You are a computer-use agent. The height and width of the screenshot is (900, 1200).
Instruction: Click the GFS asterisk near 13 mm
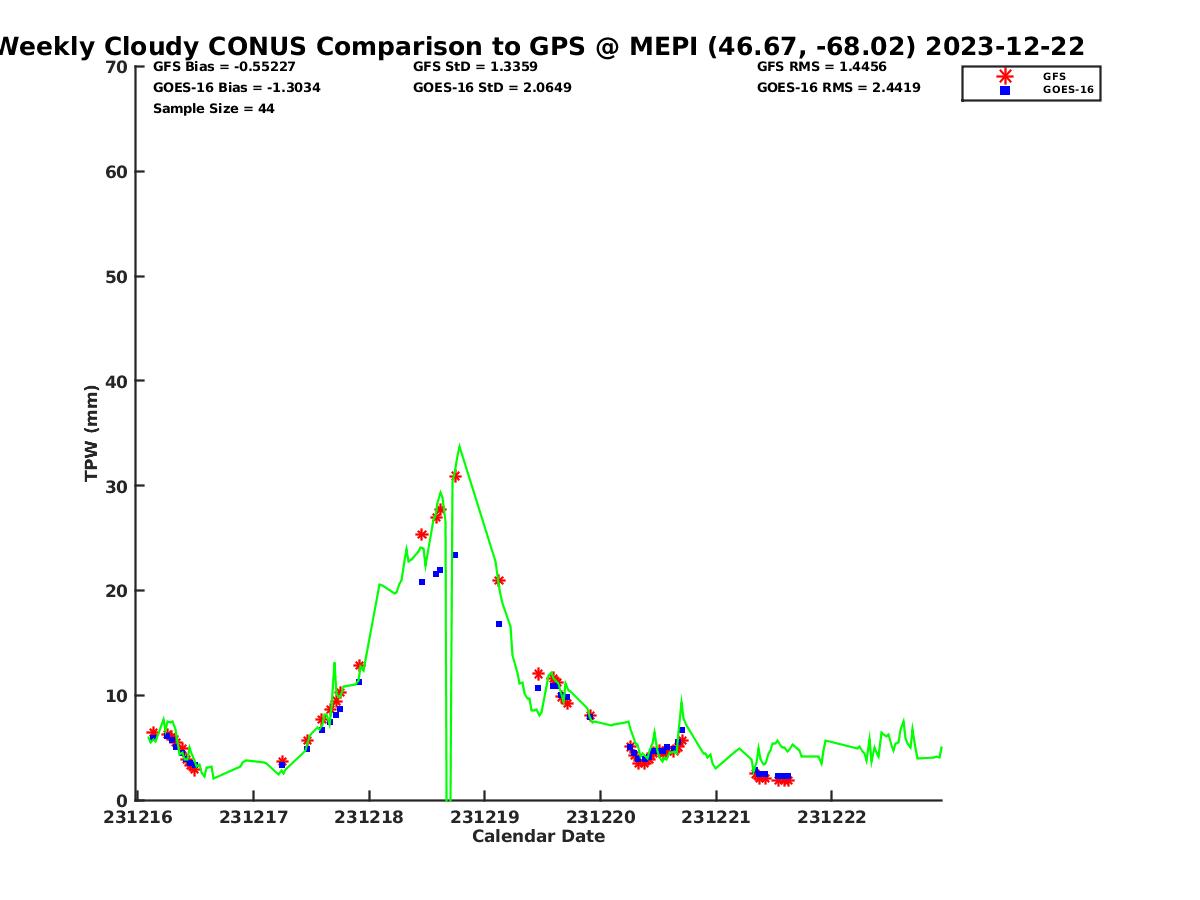click(x=359, y=665)
